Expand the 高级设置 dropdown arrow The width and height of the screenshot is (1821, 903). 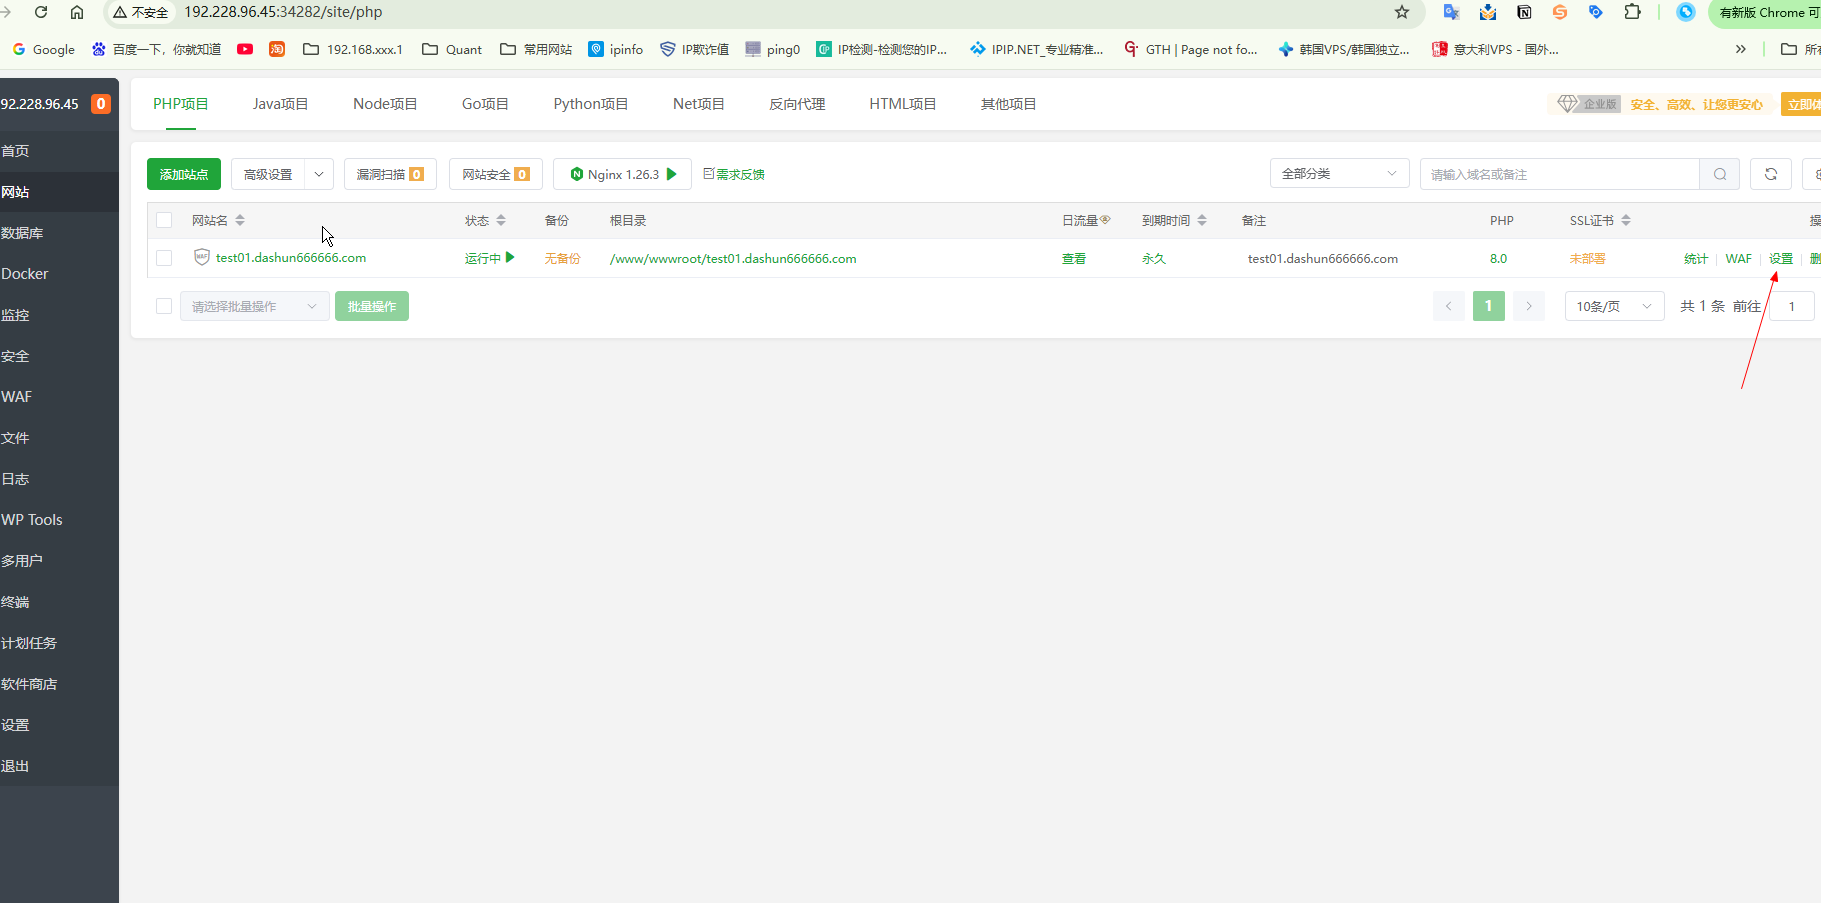319,174
